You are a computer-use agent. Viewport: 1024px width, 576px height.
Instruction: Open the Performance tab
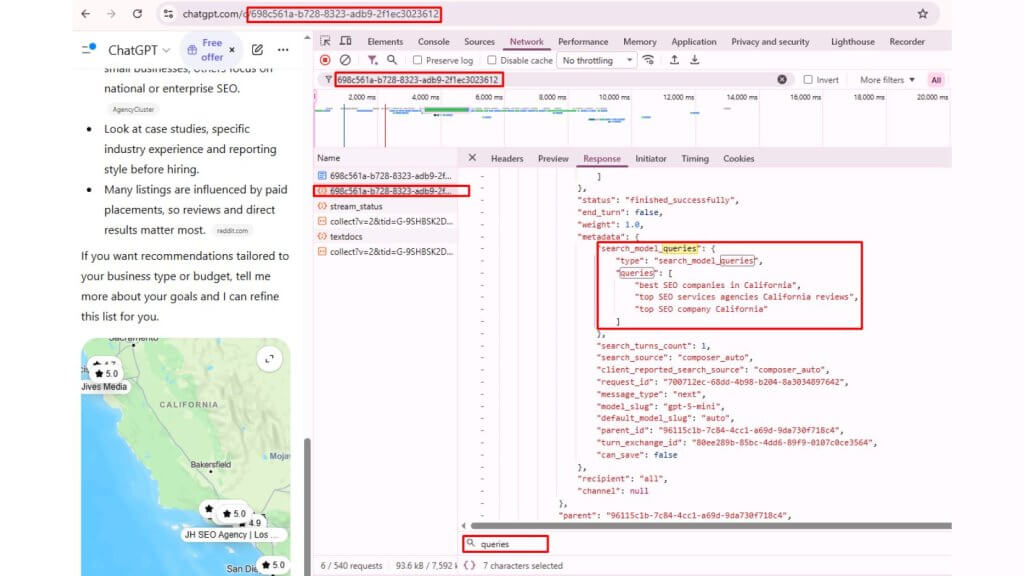coord(583,42)
